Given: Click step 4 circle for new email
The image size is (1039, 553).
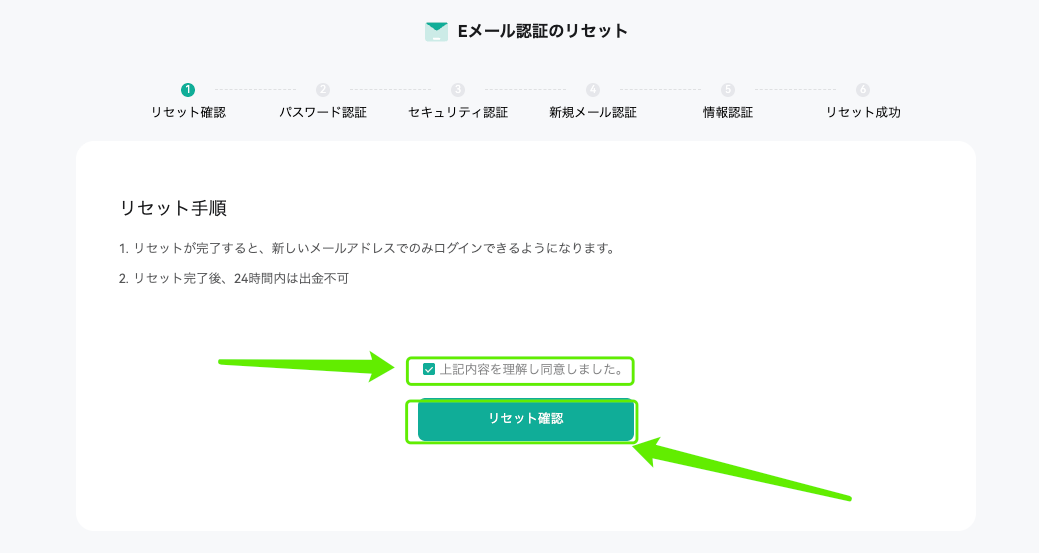Looking at the screenshot, I should click(x=593, y=89).
